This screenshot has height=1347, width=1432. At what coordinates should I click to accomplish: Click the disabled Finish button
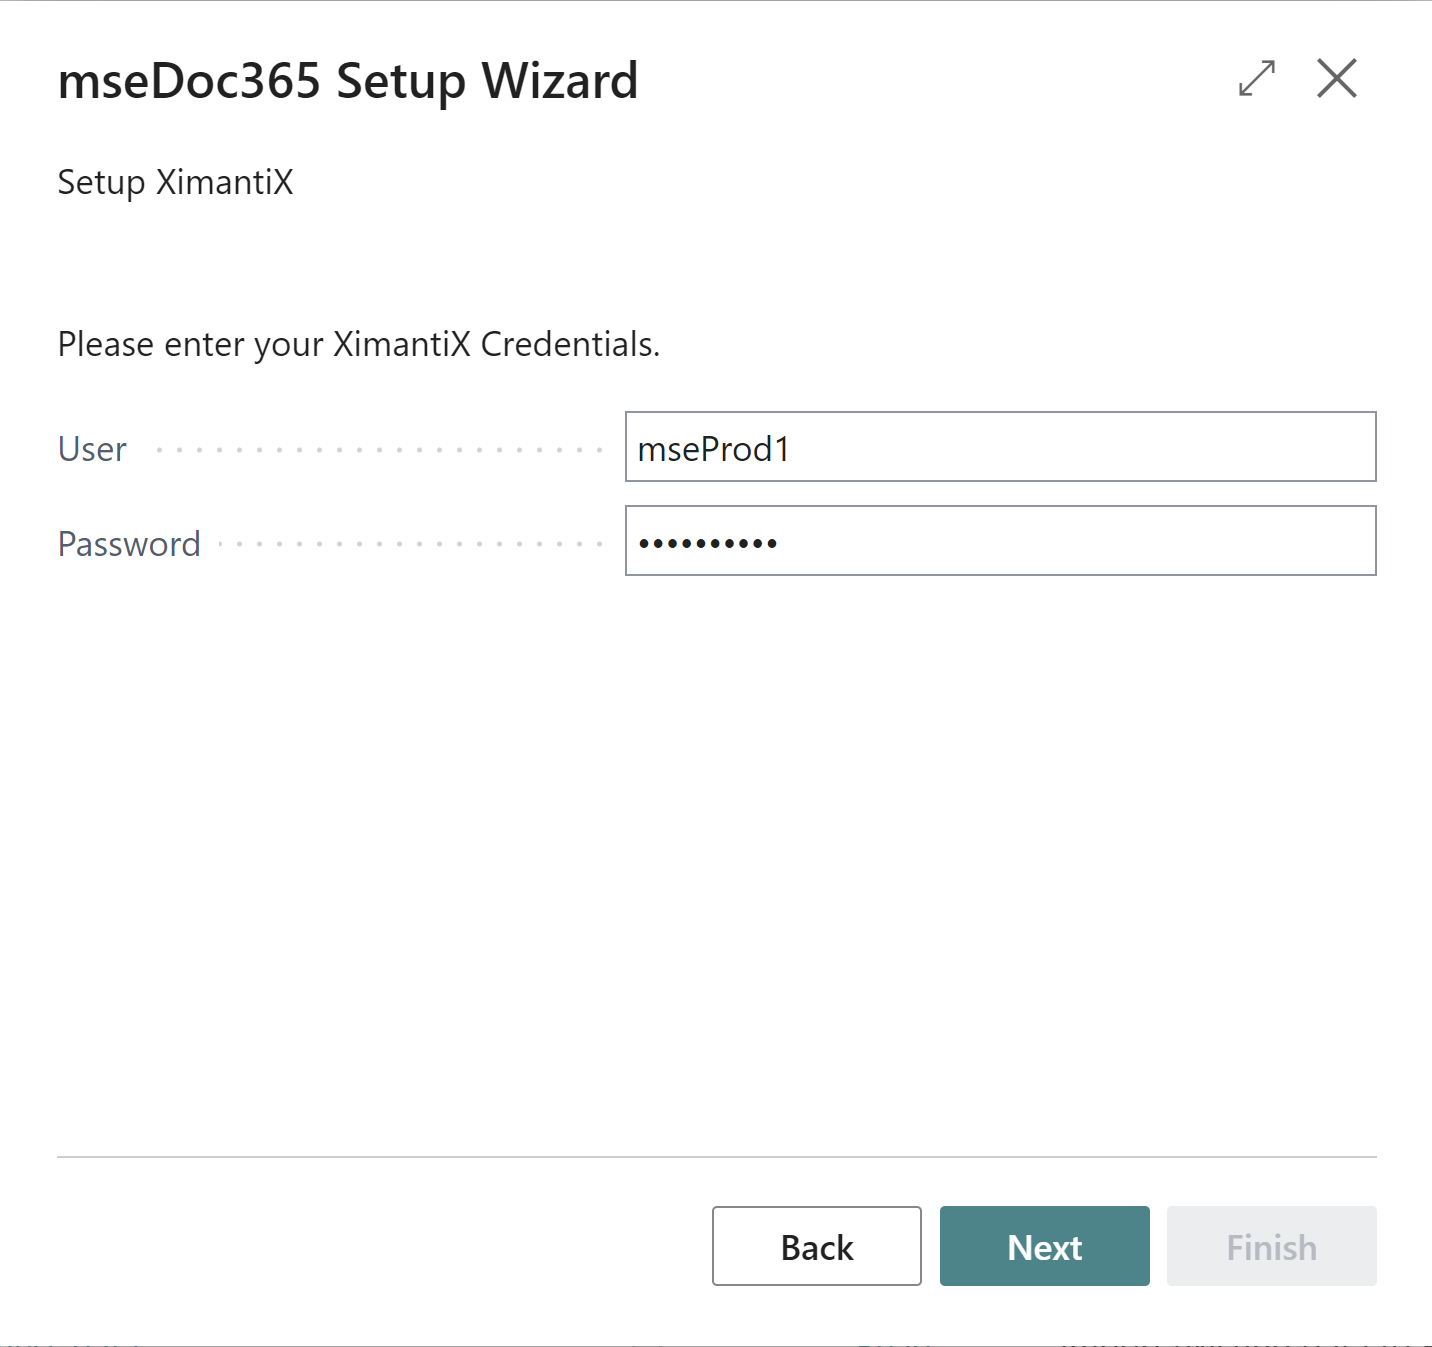click(x=1271, y=1246)
